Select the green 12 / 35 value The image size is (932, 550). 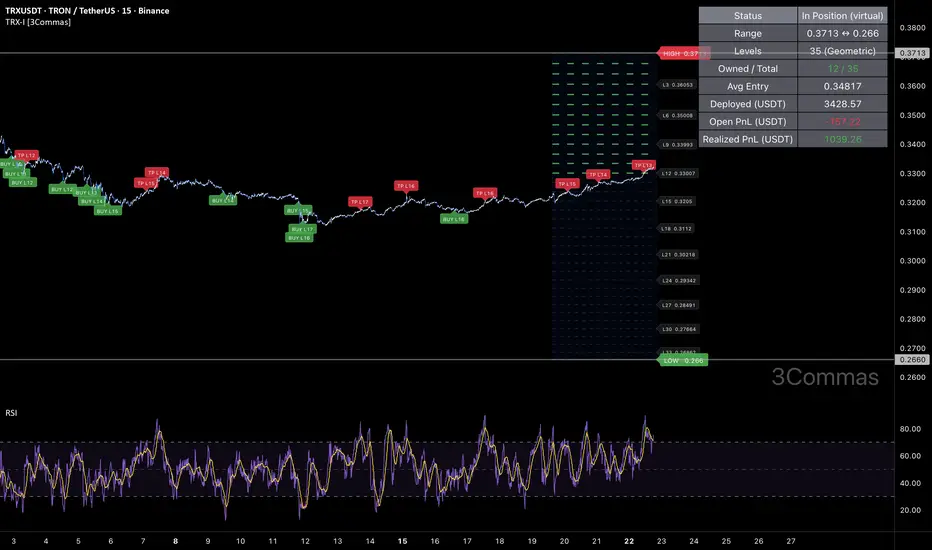(842, 68)
